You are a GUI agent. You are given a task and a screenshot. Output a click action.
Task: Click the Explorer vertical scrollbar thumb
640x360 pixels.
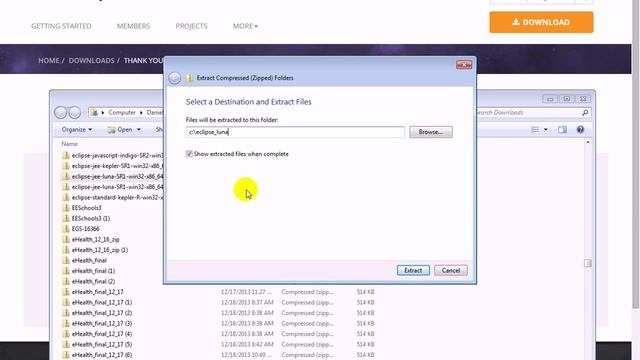588,263
